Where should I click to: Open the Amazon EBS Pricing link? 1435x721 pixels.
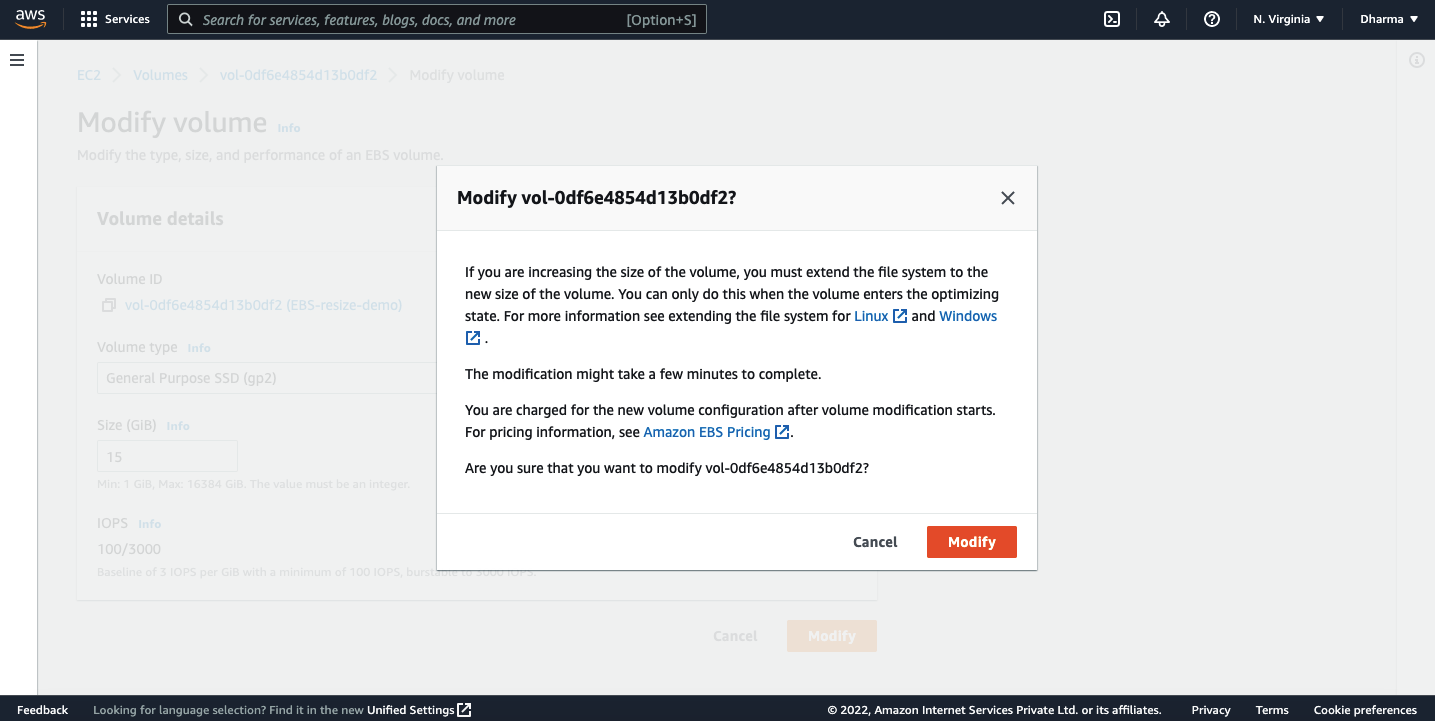click(x=717, y=432)
